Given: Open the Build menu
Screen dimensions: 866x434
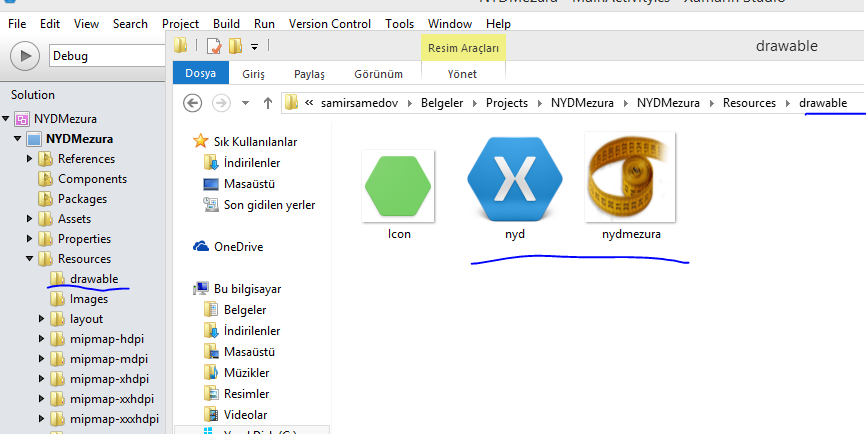Looking at the screenshot, I should [226, 24].
